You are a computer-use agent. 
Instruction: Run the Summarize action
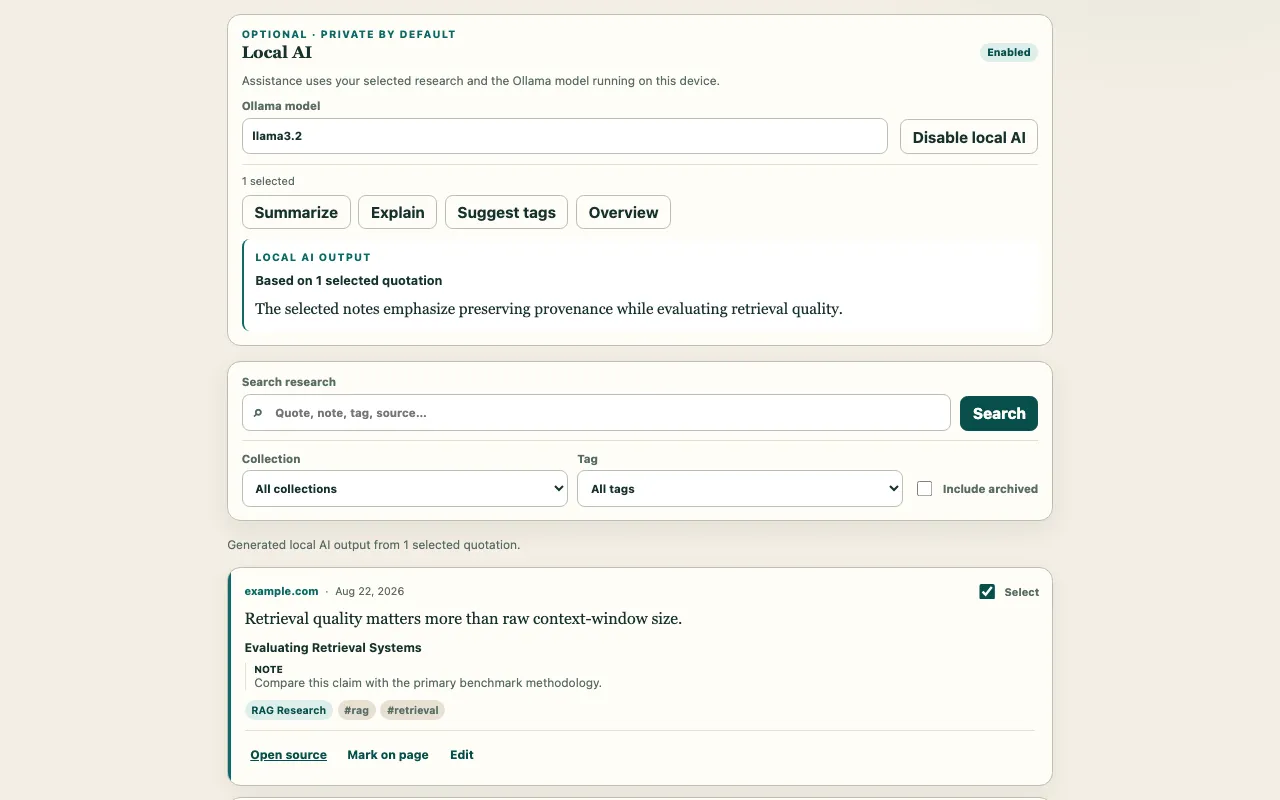[x=296, y=212]
